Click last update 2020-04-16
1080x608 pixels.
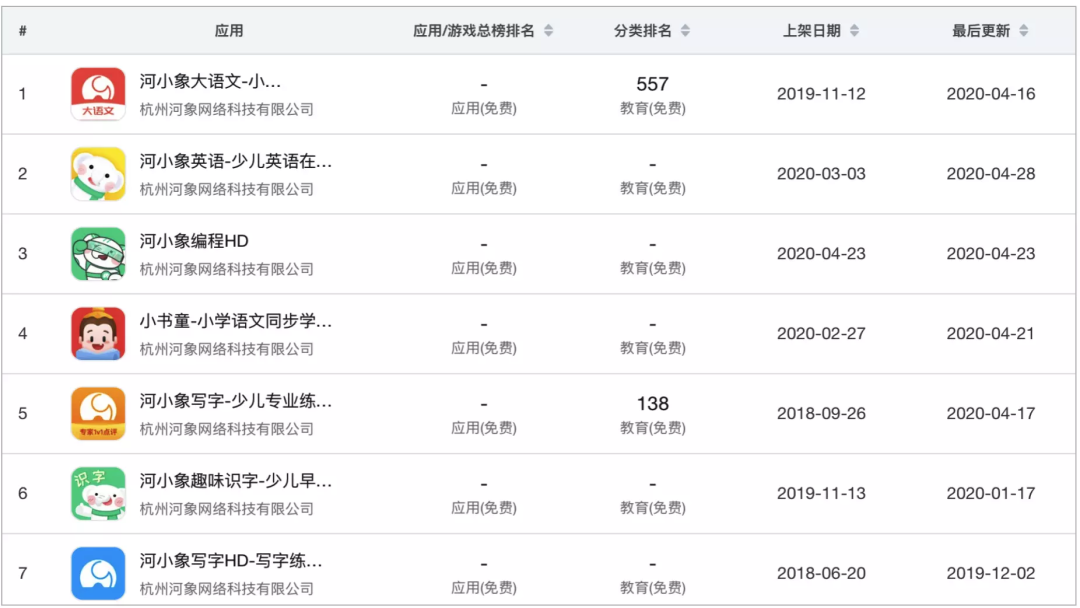point(990,94)
